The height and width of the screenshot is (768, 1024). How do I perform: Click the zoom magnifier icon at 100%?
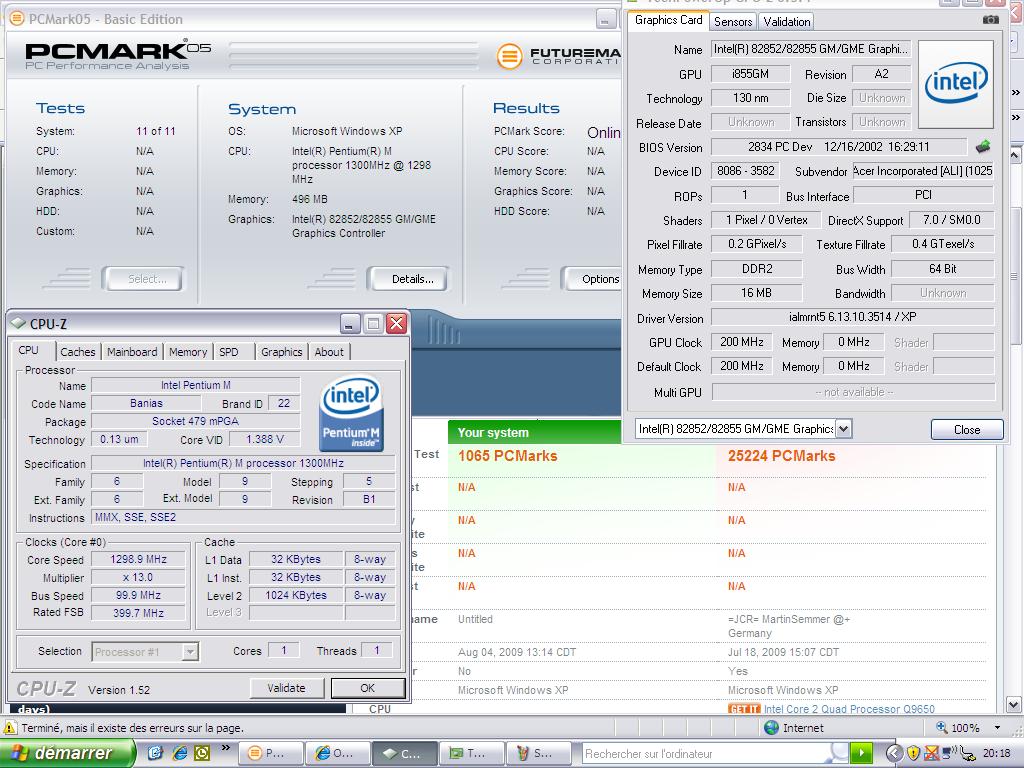pyautogui.click(x=942, y=727)
